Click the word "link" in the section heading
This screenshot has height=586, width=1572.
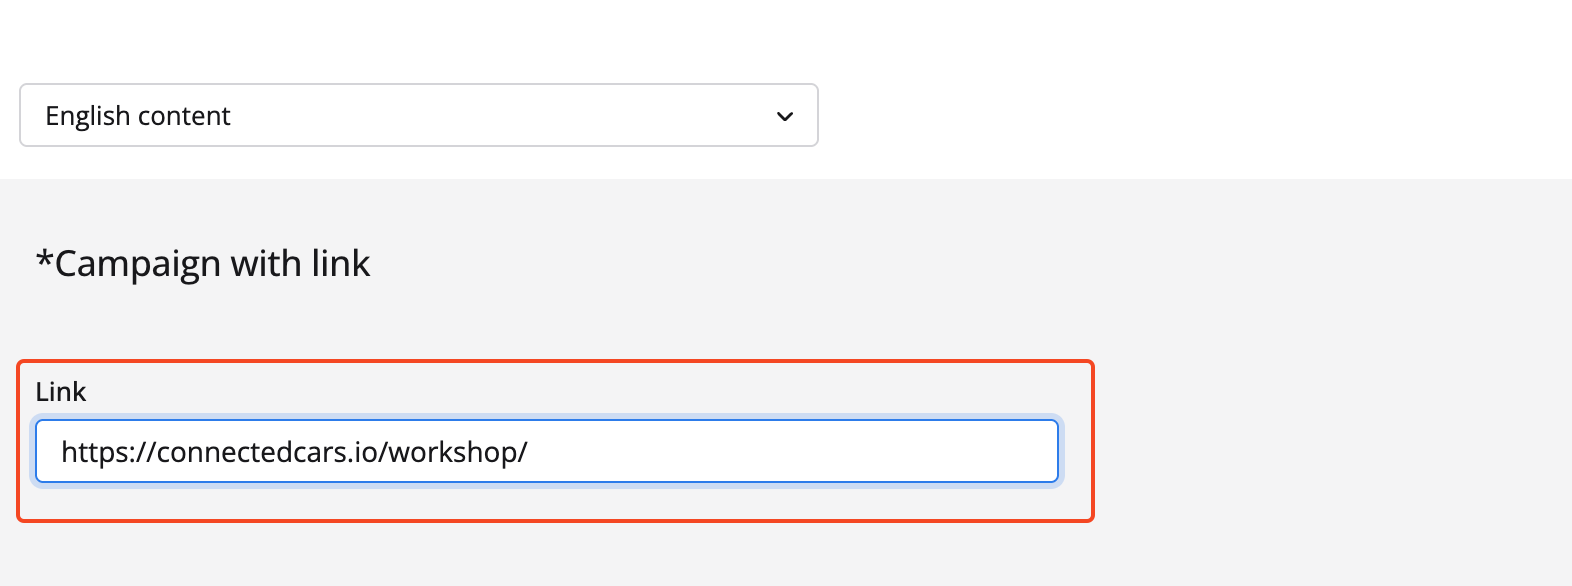pos(341,264)
